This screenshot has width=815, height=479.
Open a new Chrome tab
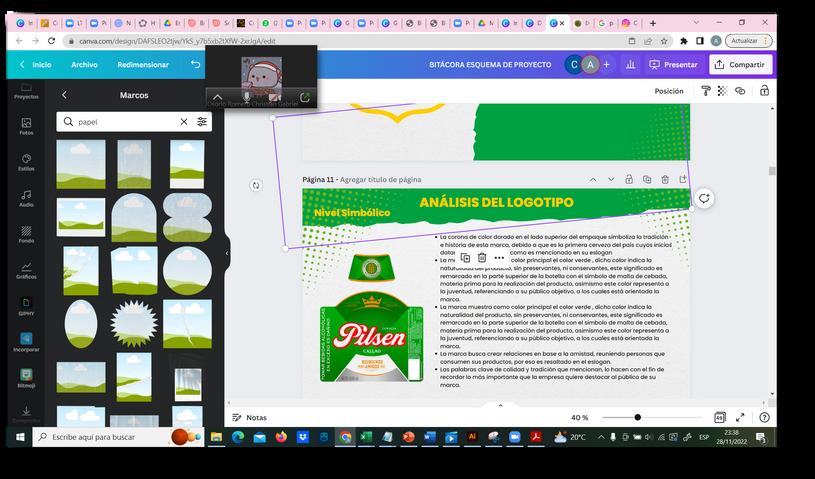tap(653, 23)
